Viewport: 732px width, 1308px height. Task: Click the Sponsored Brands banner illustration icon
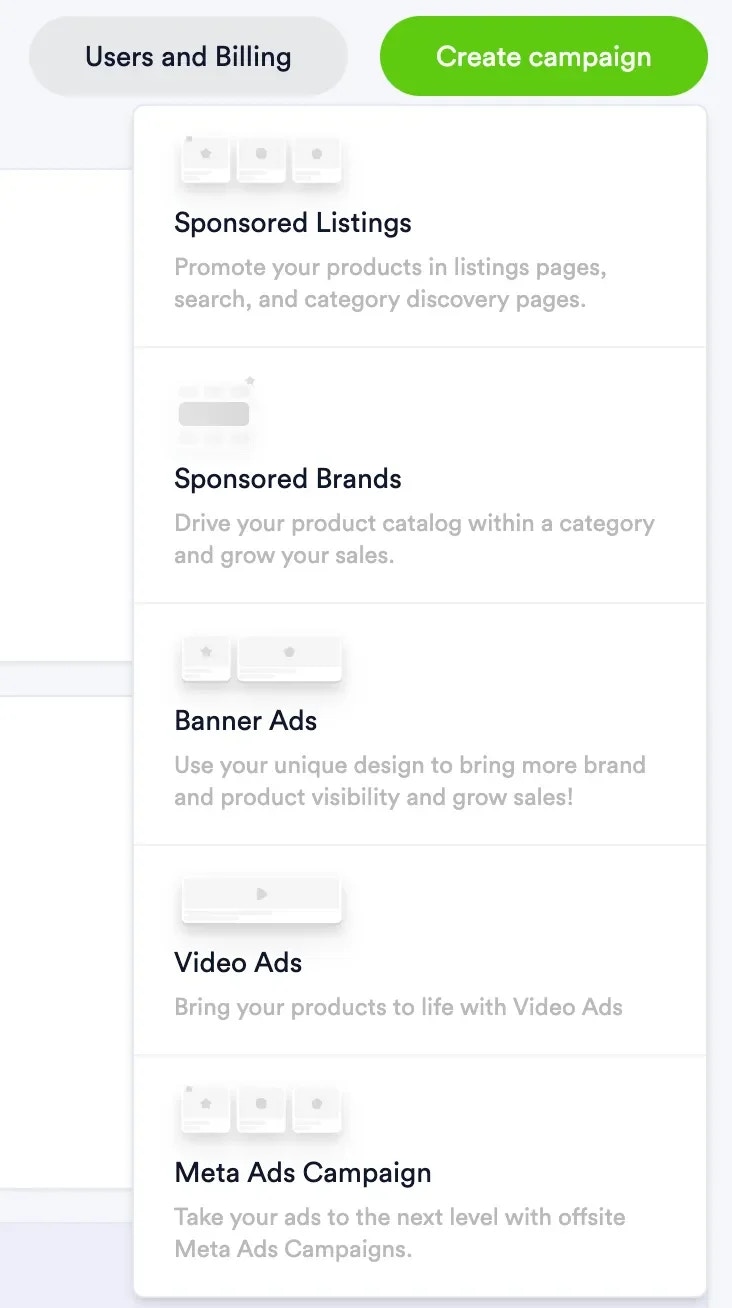214,410
